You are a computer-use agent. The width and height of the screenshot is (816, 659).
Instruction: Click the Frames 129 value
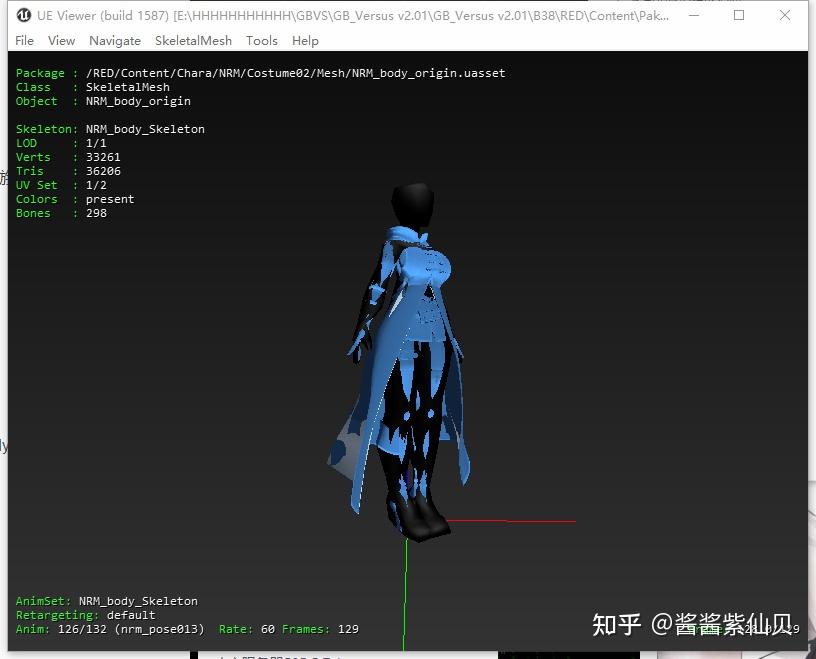click(x=348, y=629)
